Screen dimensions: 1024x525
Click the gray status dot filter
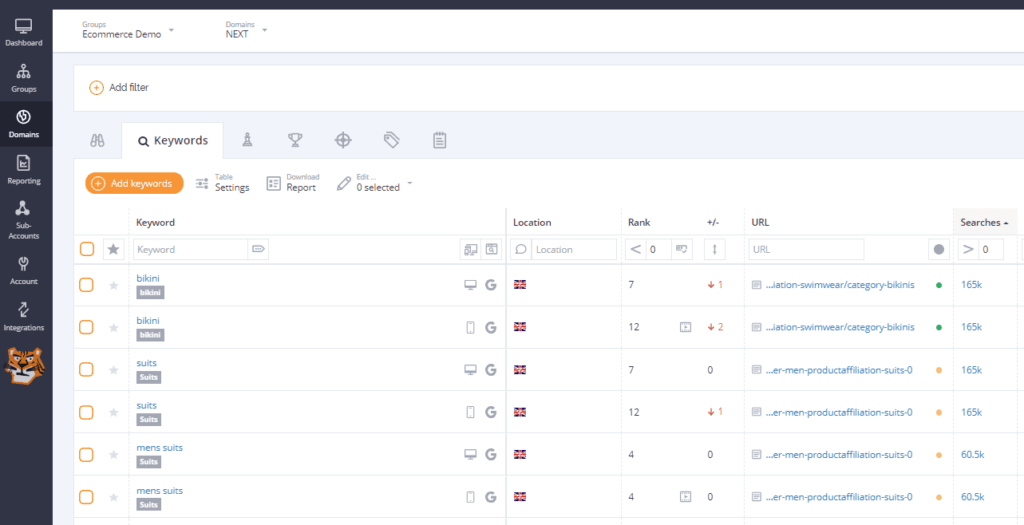938,249
